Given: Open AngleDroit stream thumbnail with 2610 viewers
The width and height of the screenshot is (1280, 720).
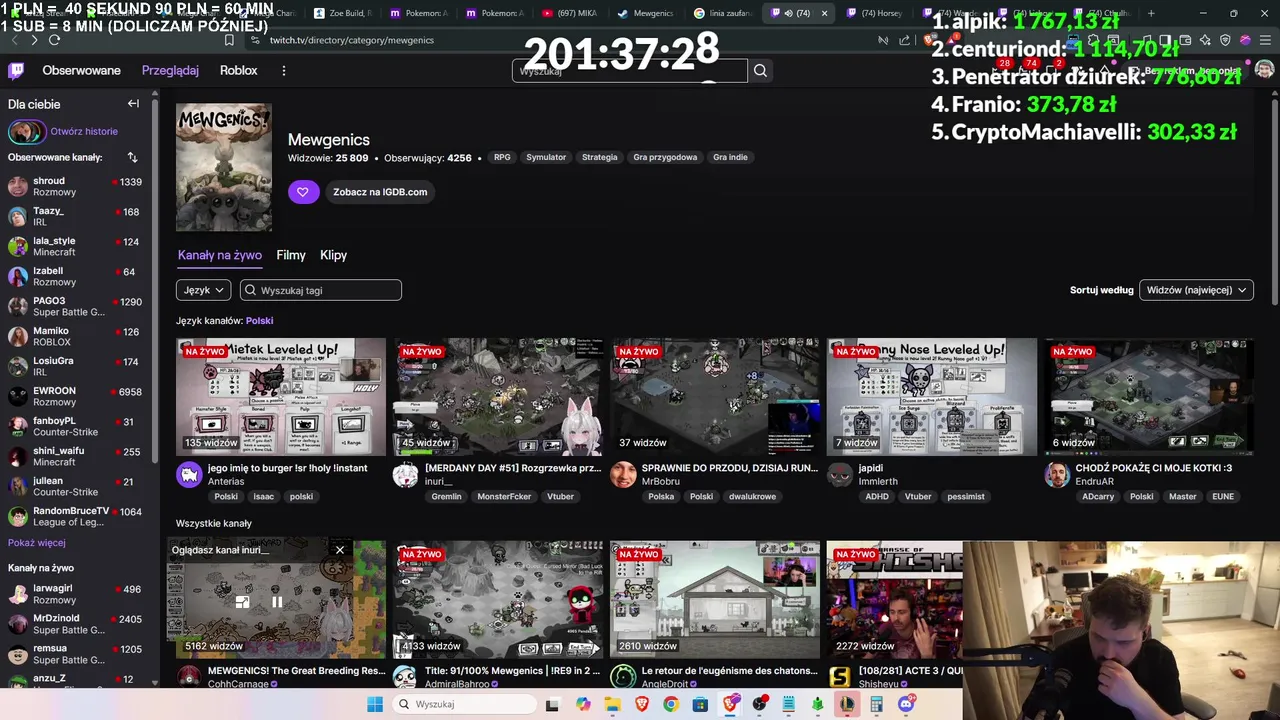Looking at the screenshot, I should pyautogui.click(x=715, y=600).
